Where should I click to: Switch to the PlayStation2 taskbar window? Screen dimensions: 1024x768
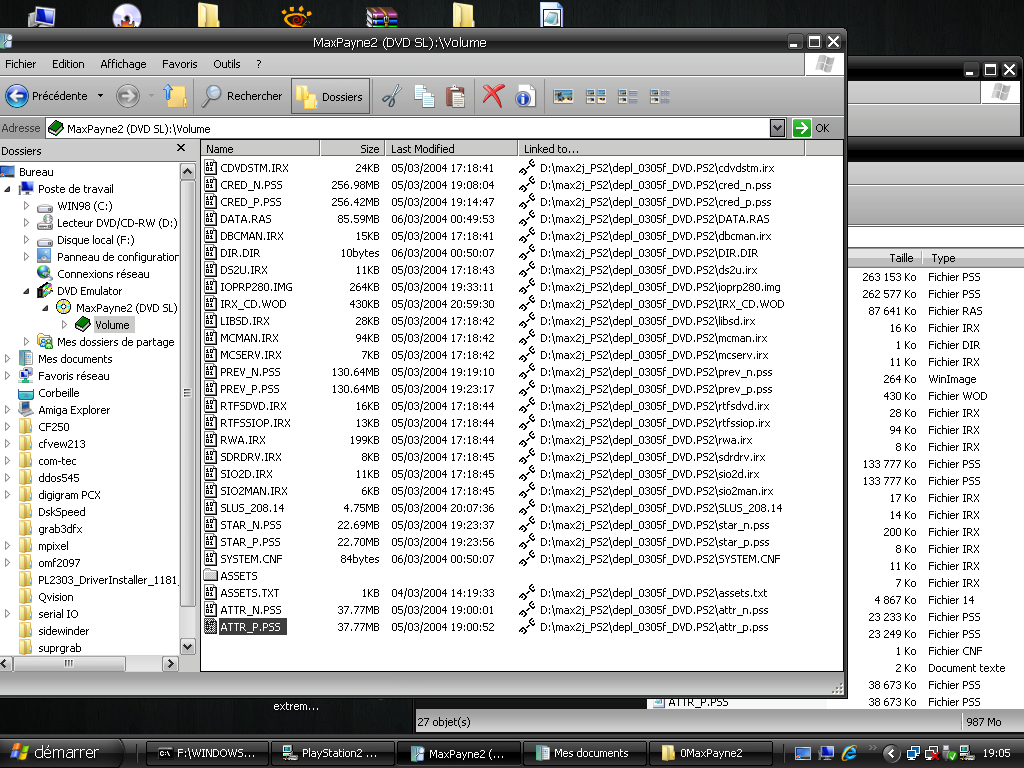pos(332,753)
